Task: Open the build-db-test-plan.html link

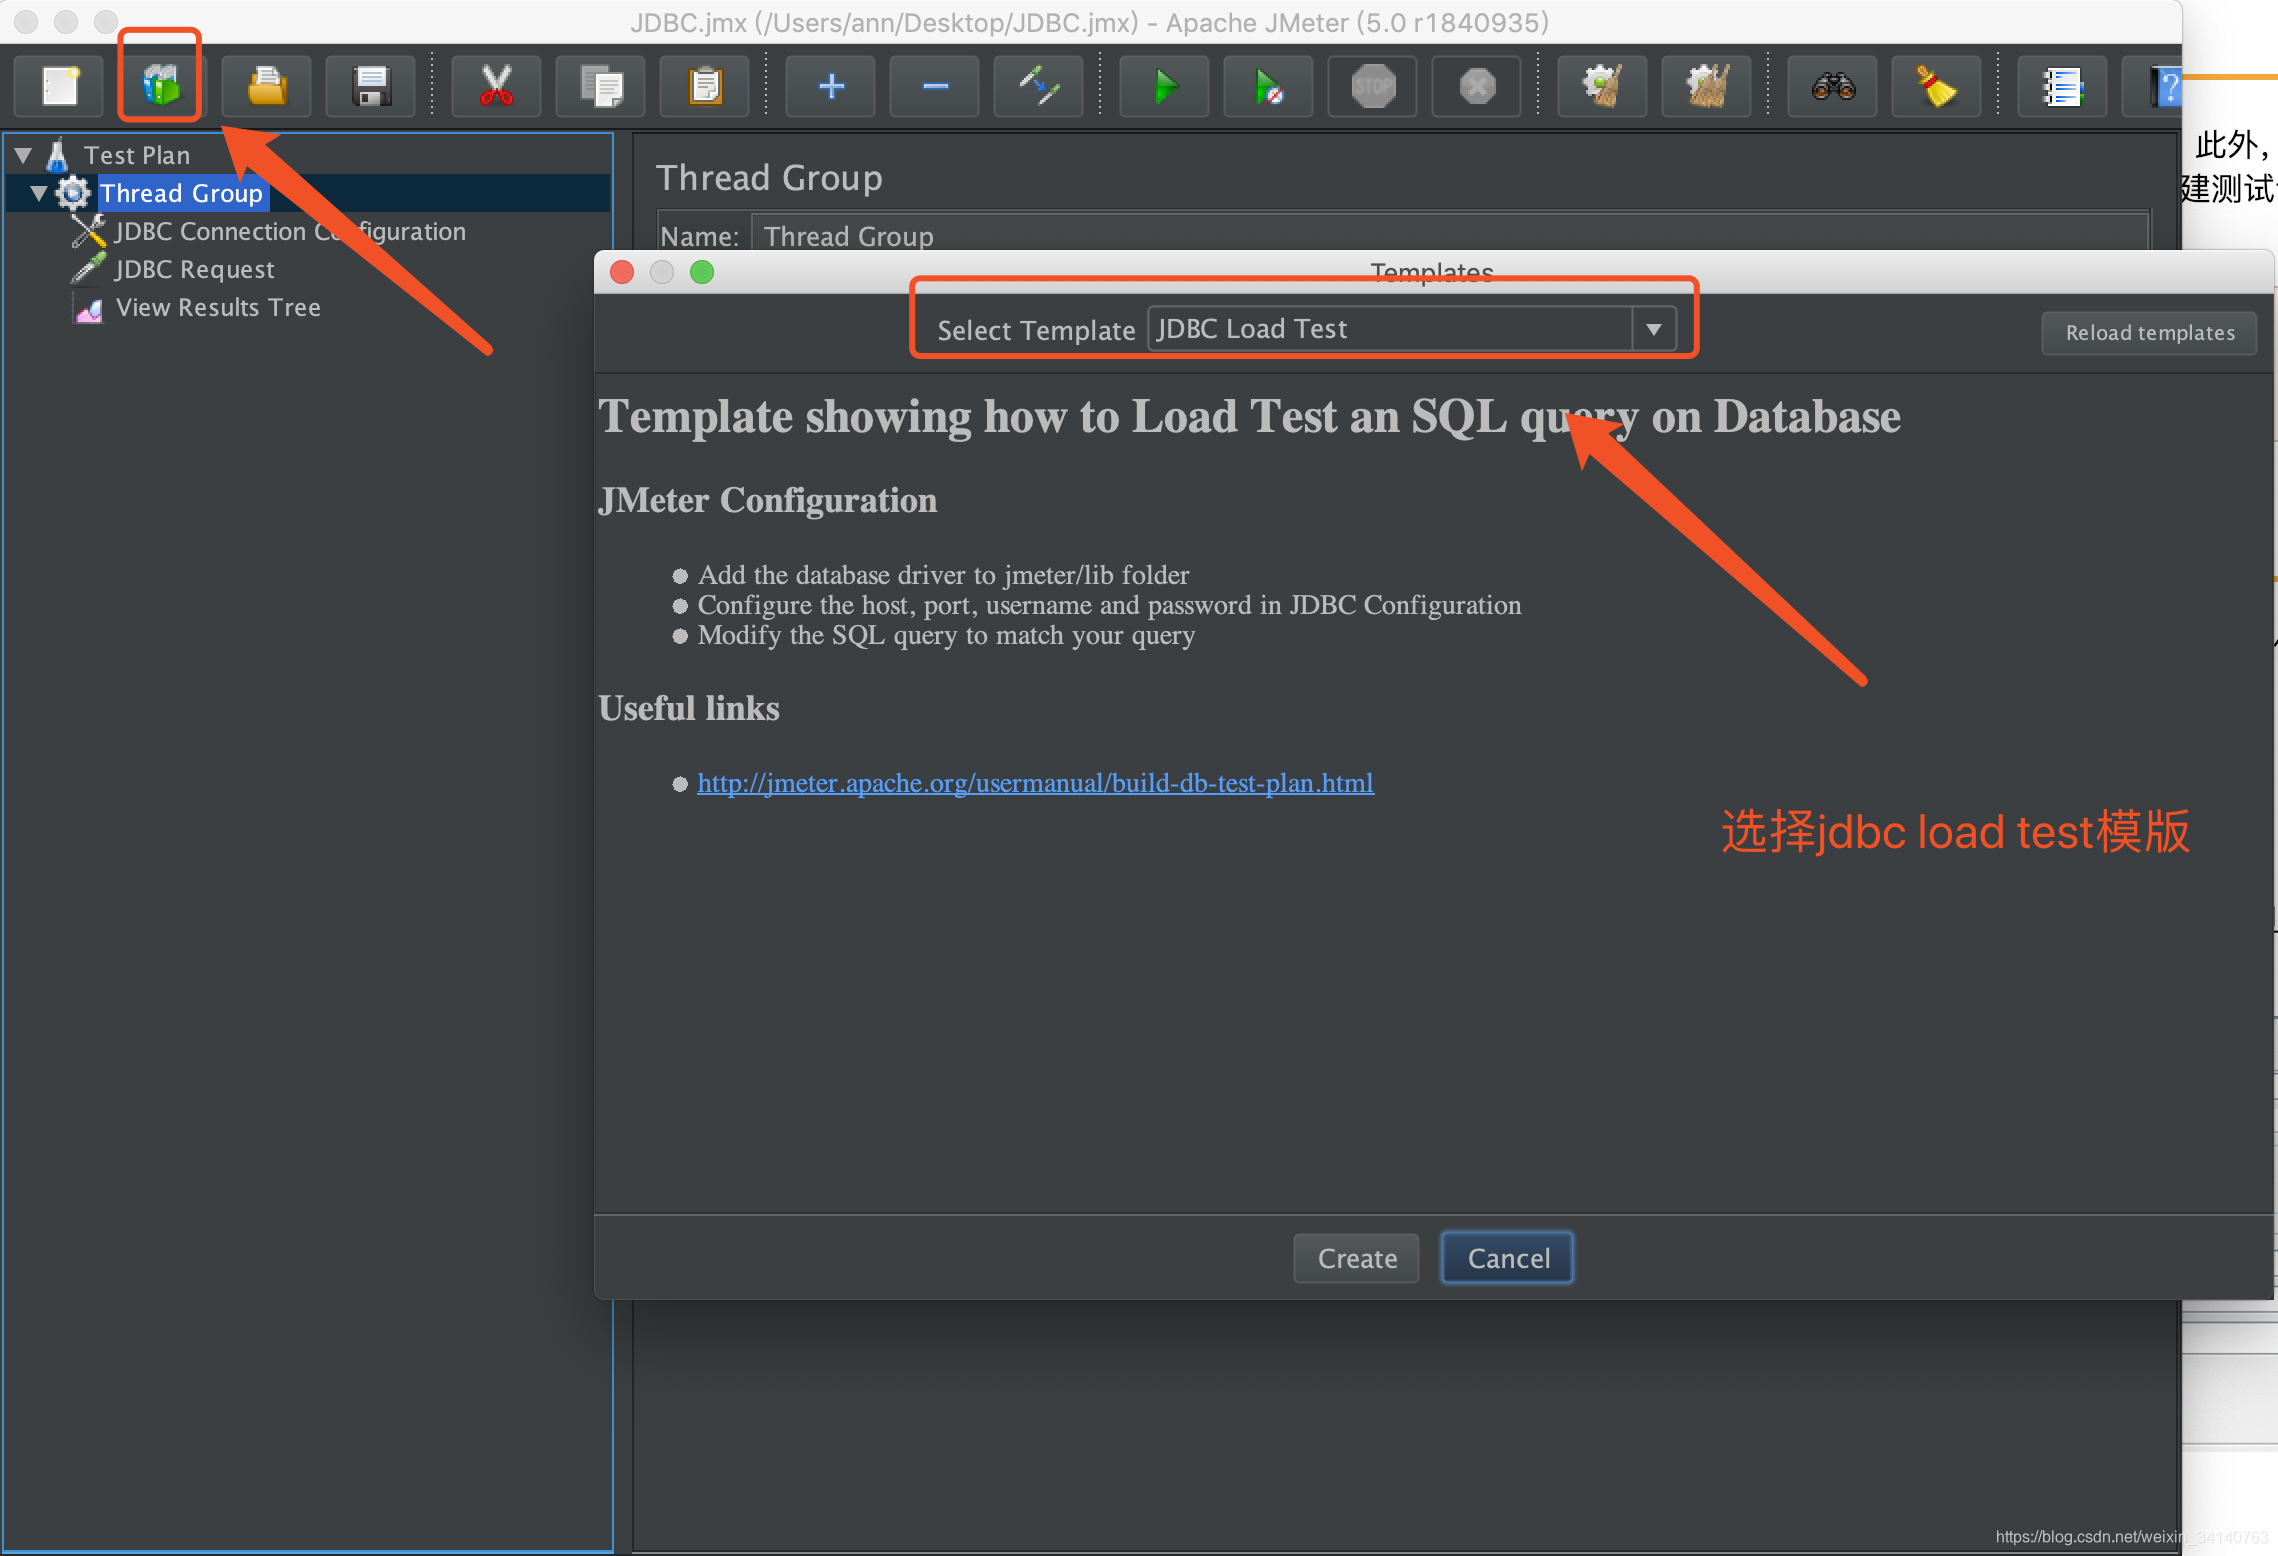Action: coord(1035,782)
